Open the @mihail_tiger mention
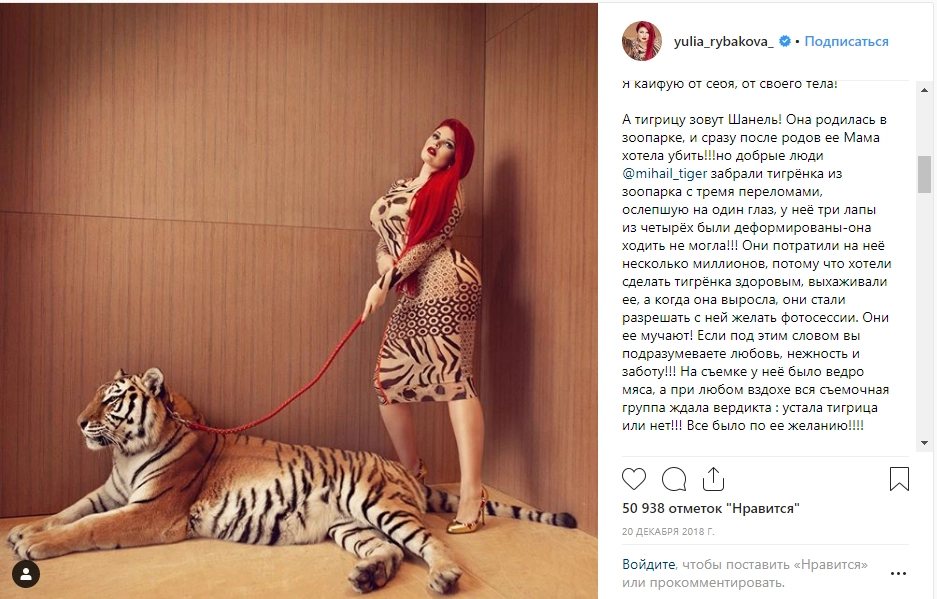937x599 pixels. click(665, 173)
